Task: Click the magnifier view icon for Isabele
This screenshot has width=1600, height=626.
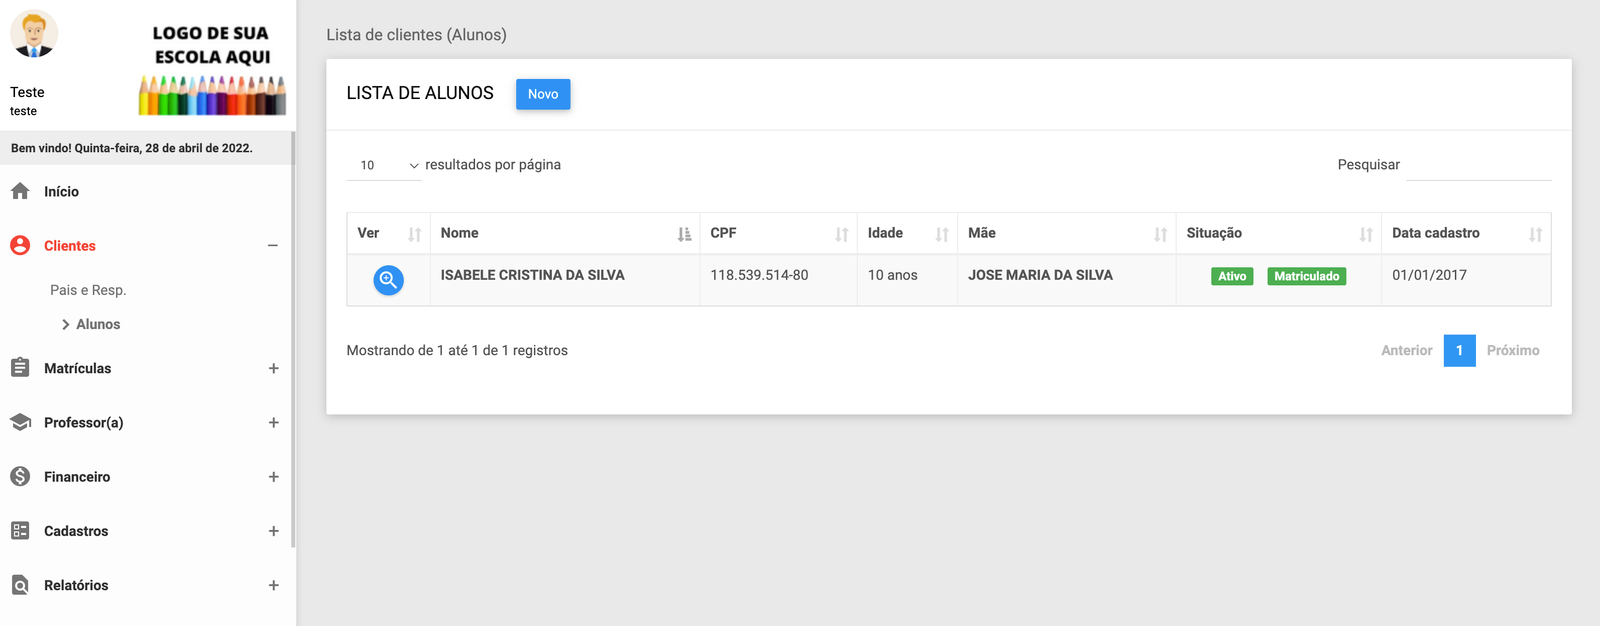Action: click(388, 280)
